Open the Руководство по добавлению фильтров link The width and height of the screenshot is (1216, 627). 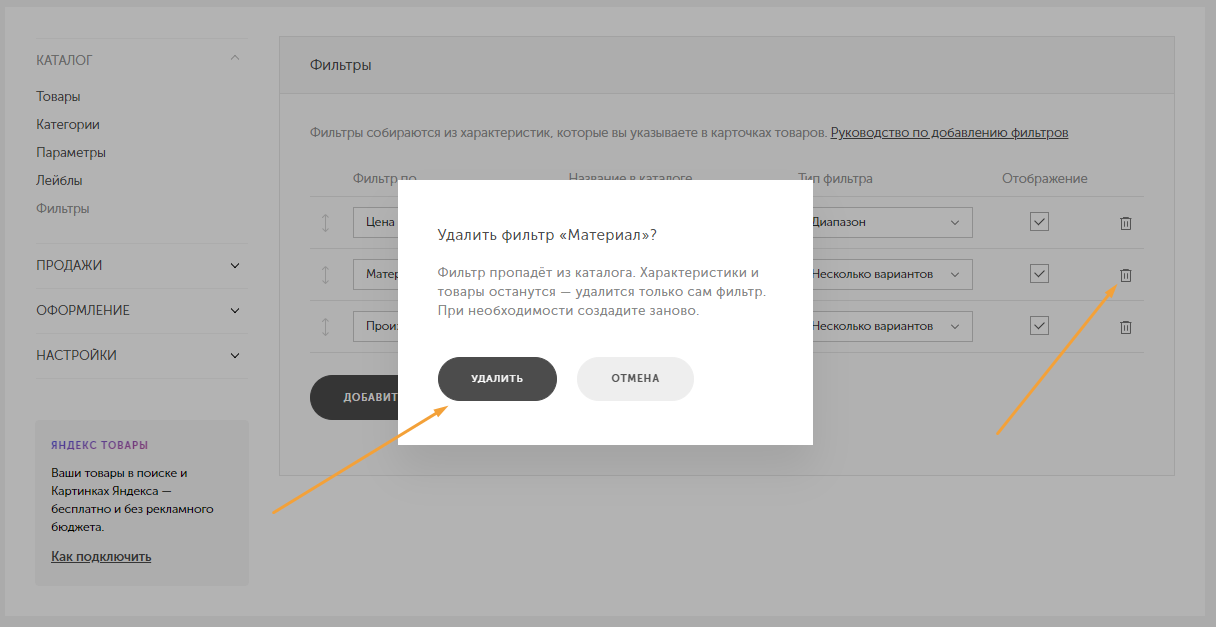pyautogui.click(x=950, y=133)
